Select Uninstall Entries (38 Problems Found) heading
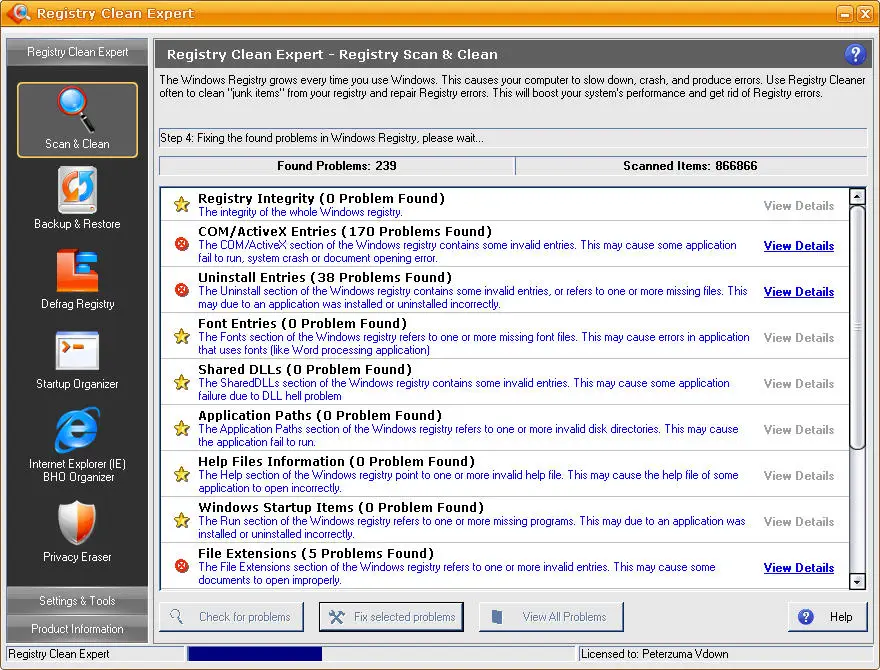Screen dimensions: 880x670 pyautogui.click(x=325, y=277)
